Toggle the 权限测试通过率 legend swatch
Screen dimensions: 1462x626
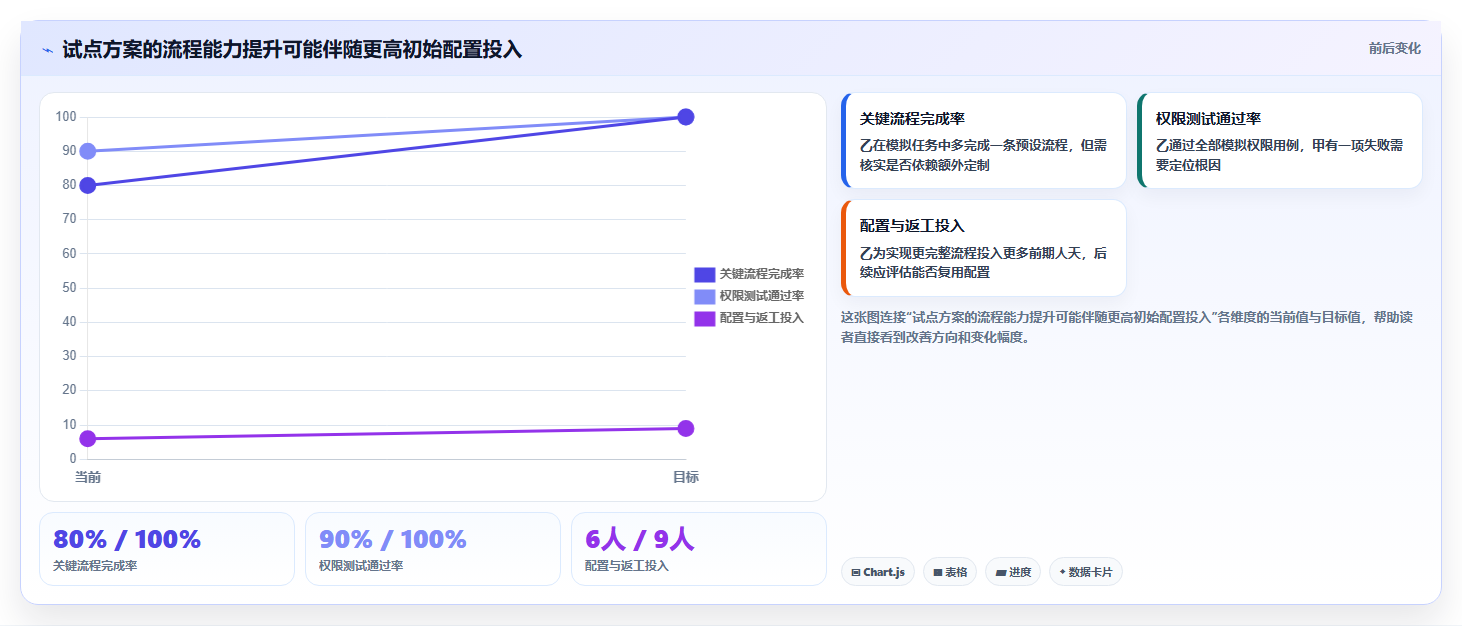pyautogui.click(x=704, y=296)
